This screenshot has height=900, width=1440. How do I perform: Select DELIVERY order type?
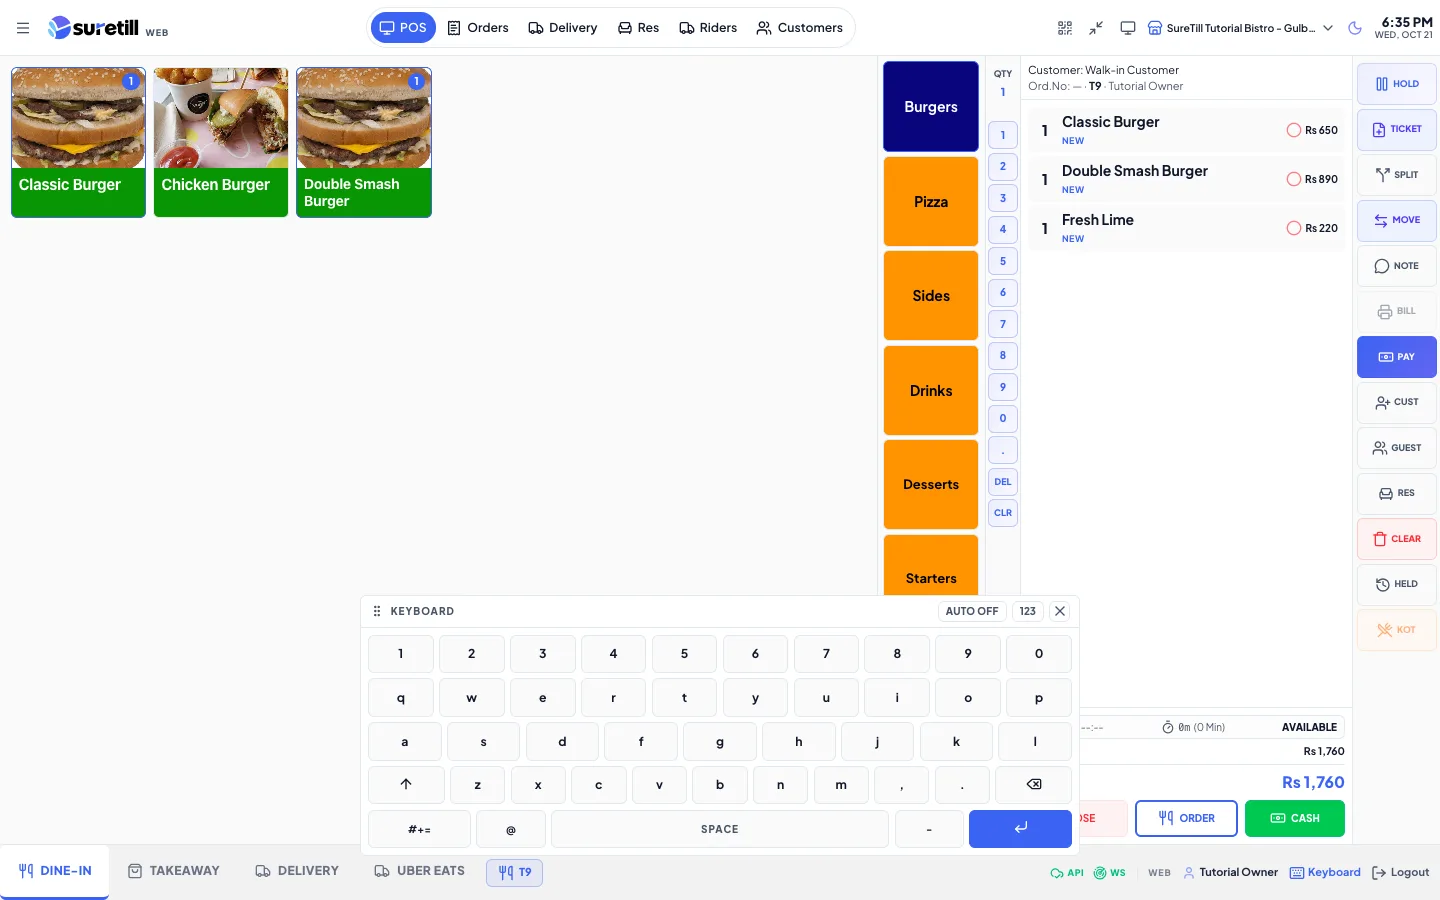click(x=297, y=871)
